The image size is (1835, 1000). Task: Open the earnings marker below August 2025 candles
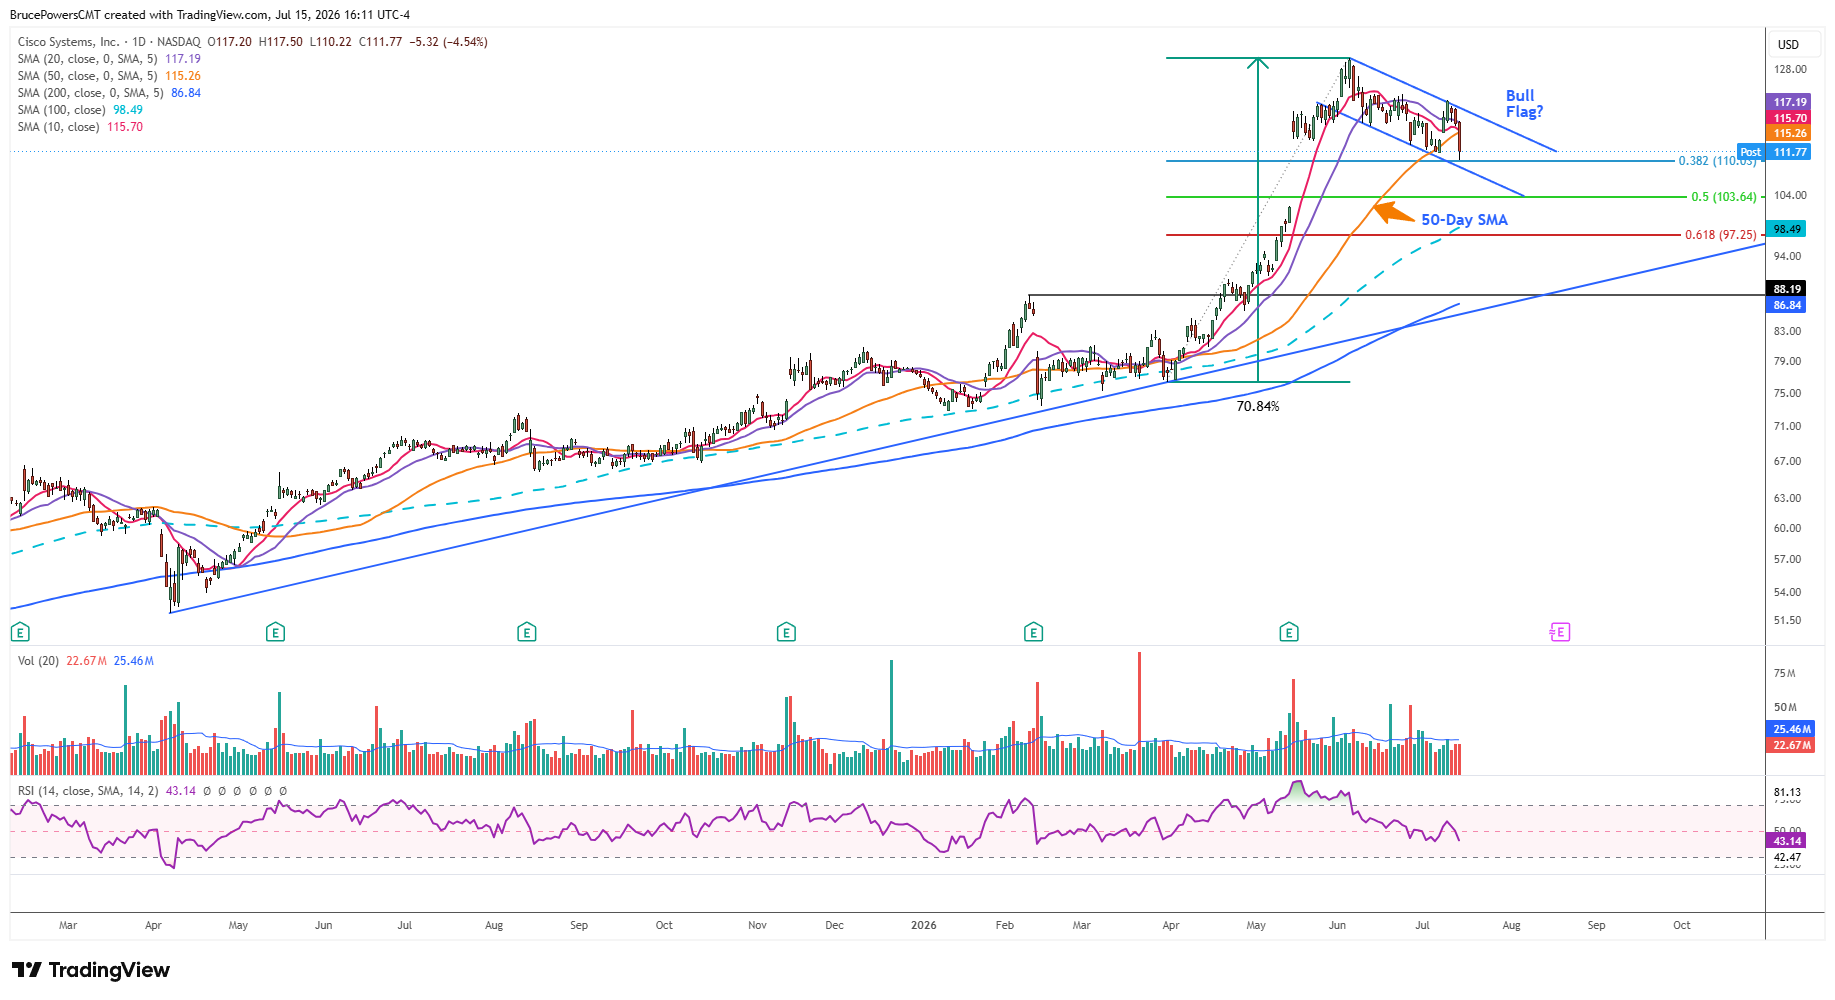point(527,632)
